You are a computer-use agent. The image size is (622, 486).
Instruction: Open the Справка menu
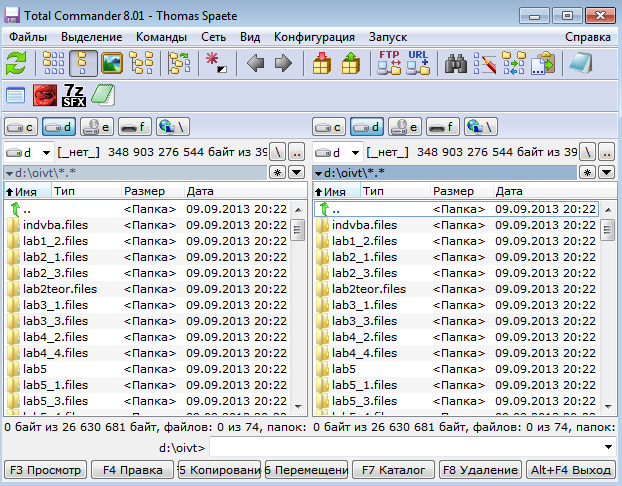[x=587, y=37]
